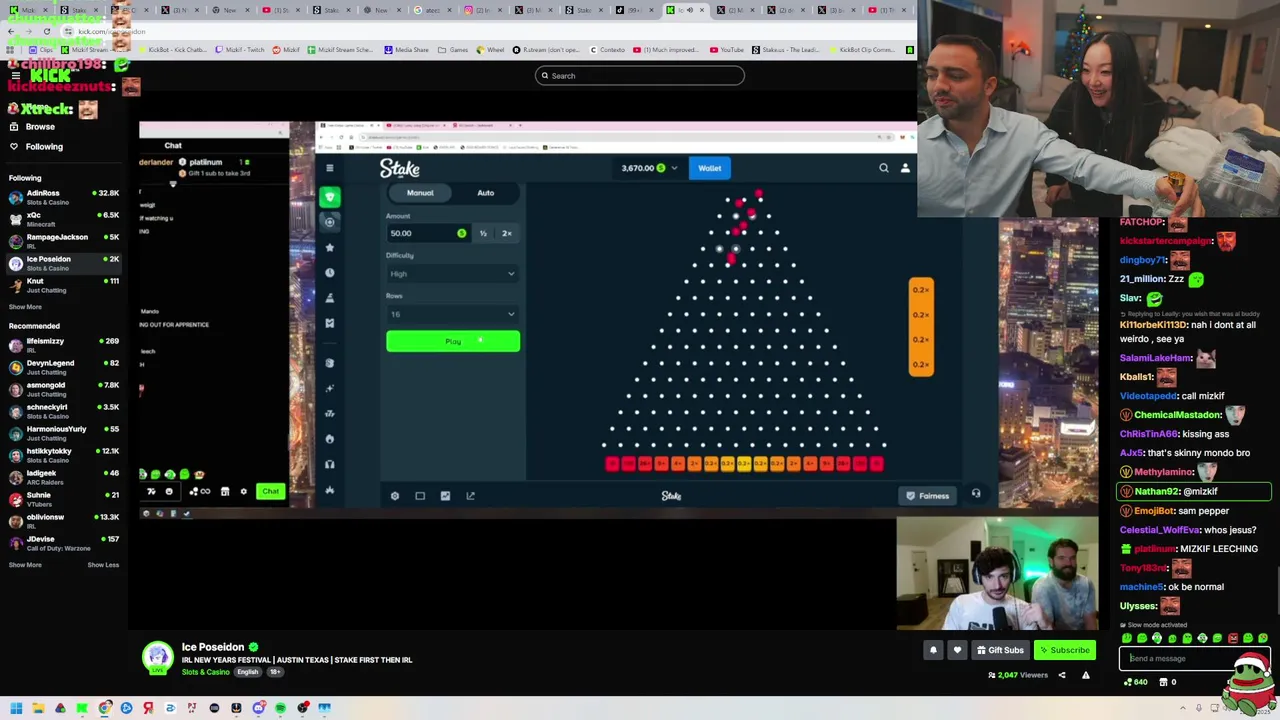This screenshot has height=720, width=1280.
Task: Click the heart follow button under stream
Action: [x=957, y=650]
